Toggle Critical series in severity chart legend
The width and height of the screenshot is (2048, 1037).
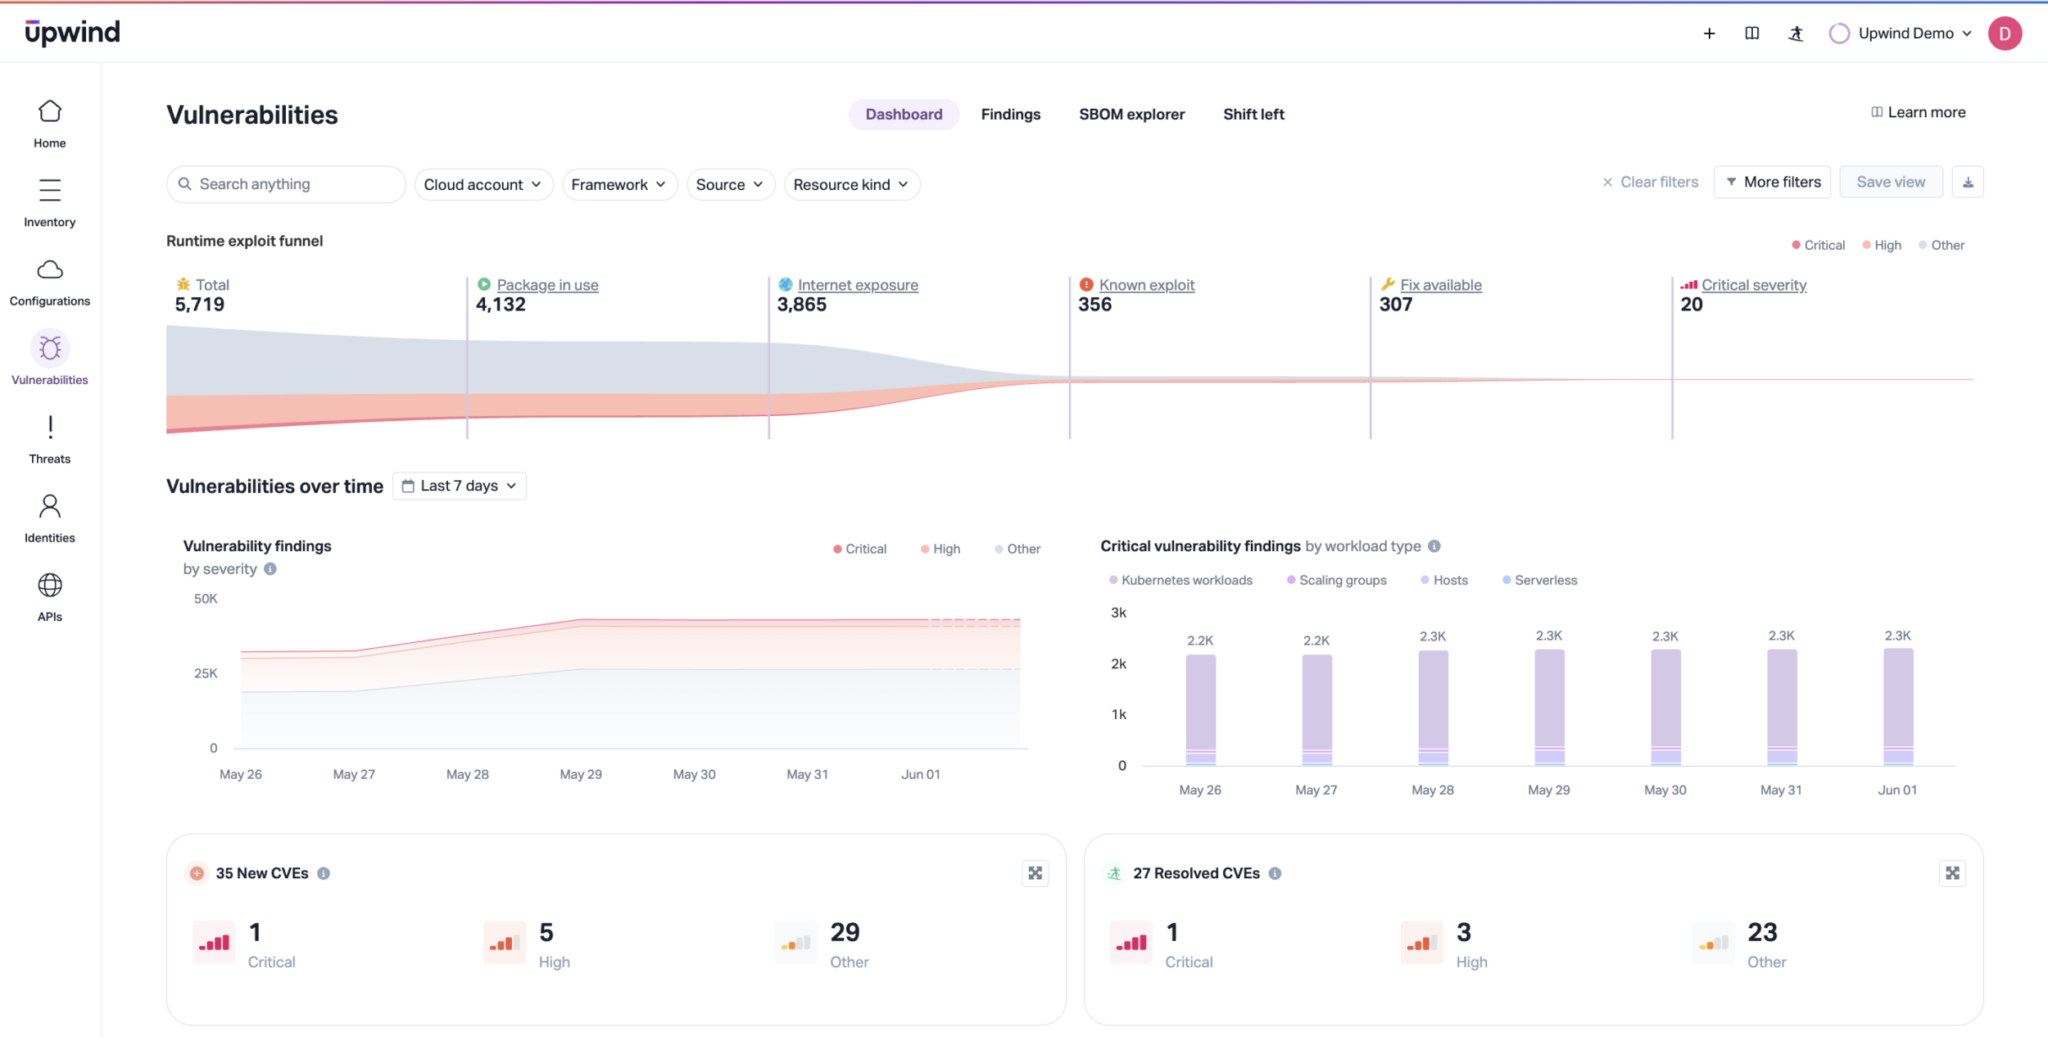tap(860, 549)
